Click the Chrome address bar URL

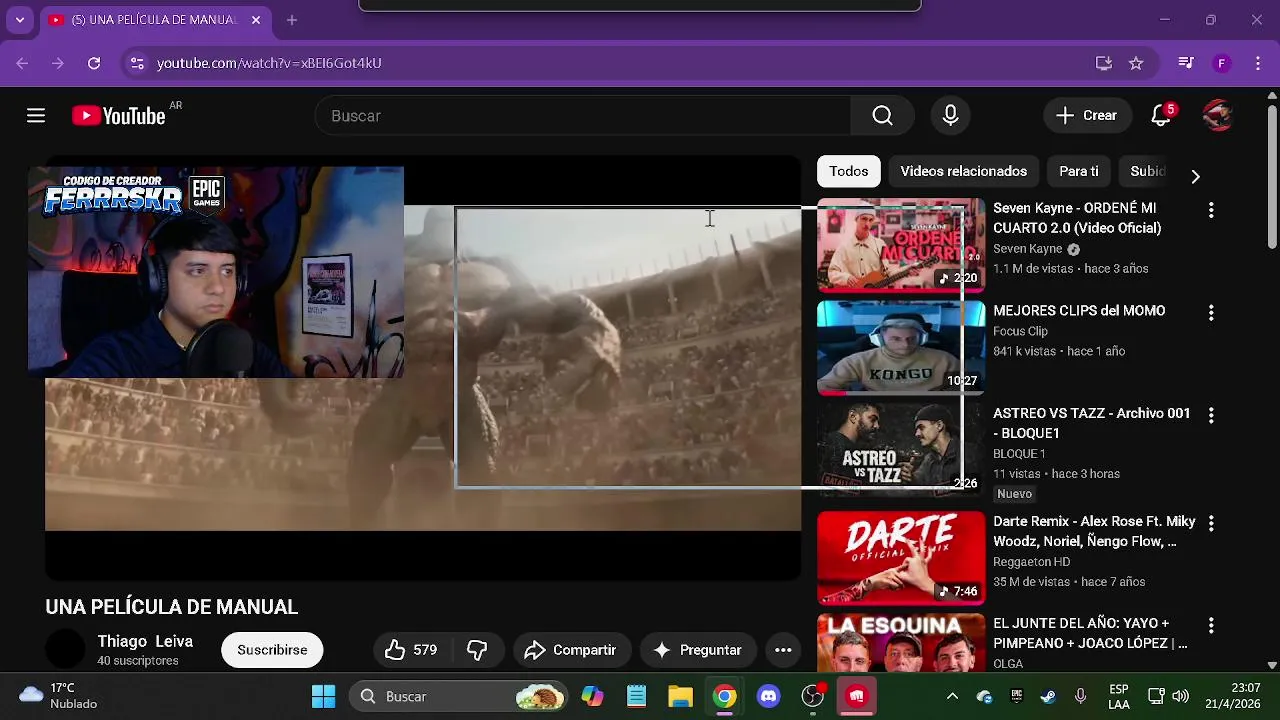click(x=269, y=63)
